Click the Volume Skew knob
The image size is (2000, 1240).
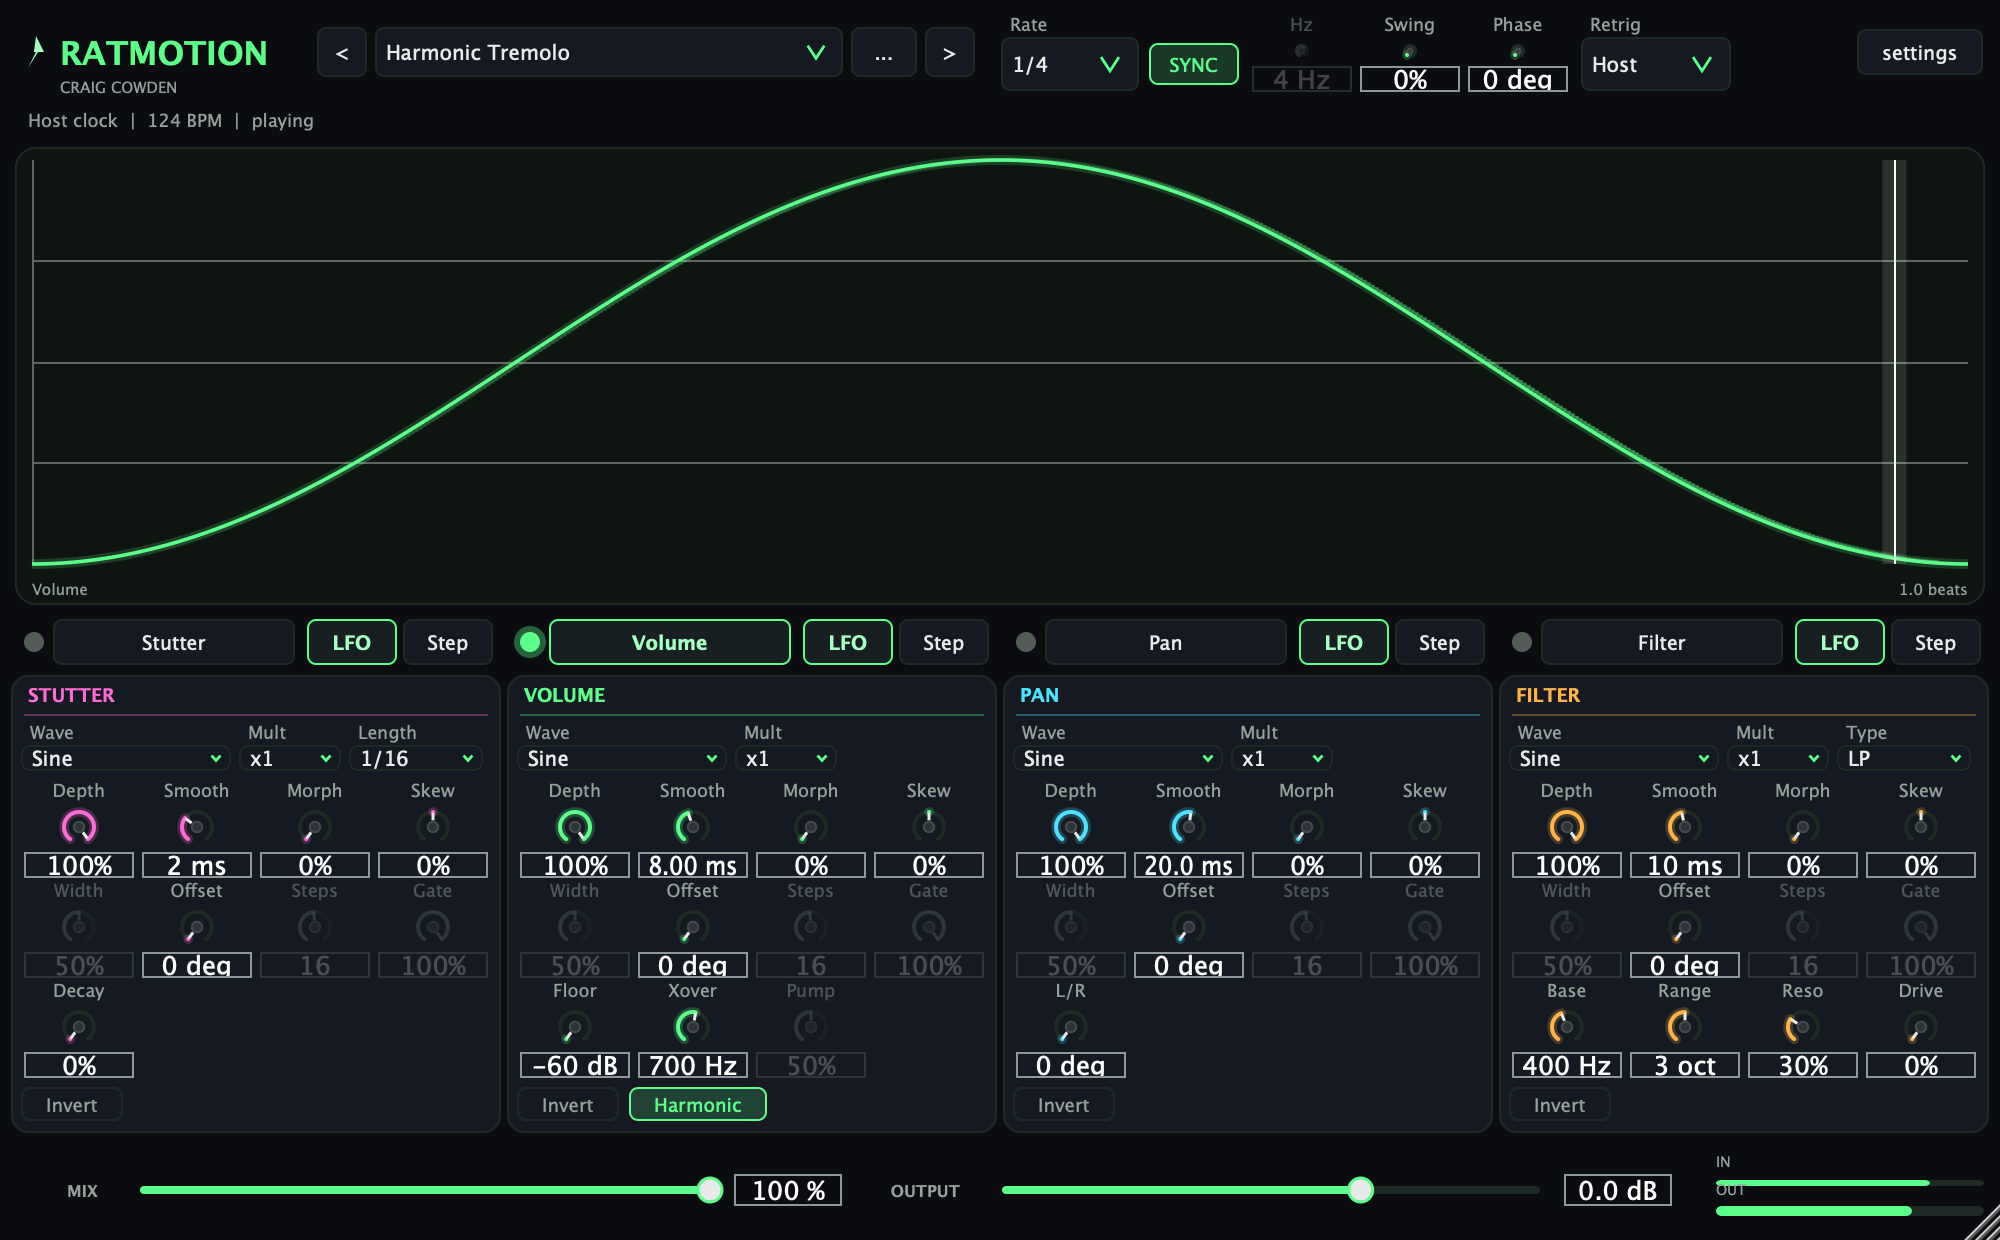coord(928,827)
